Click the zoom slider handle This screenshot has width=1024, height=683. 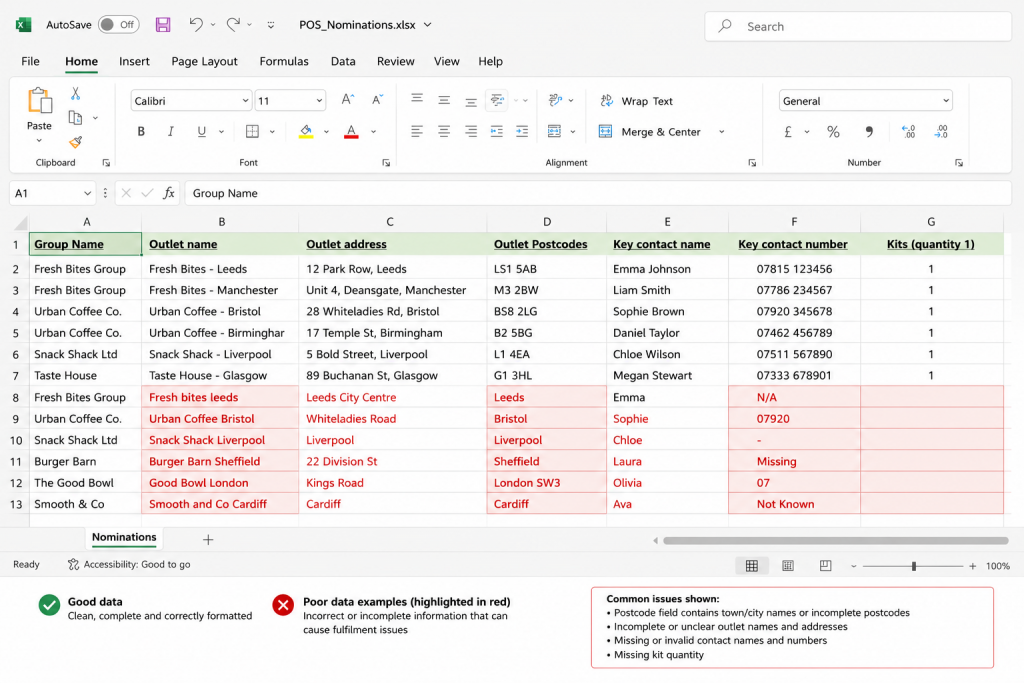pos(914,566)
